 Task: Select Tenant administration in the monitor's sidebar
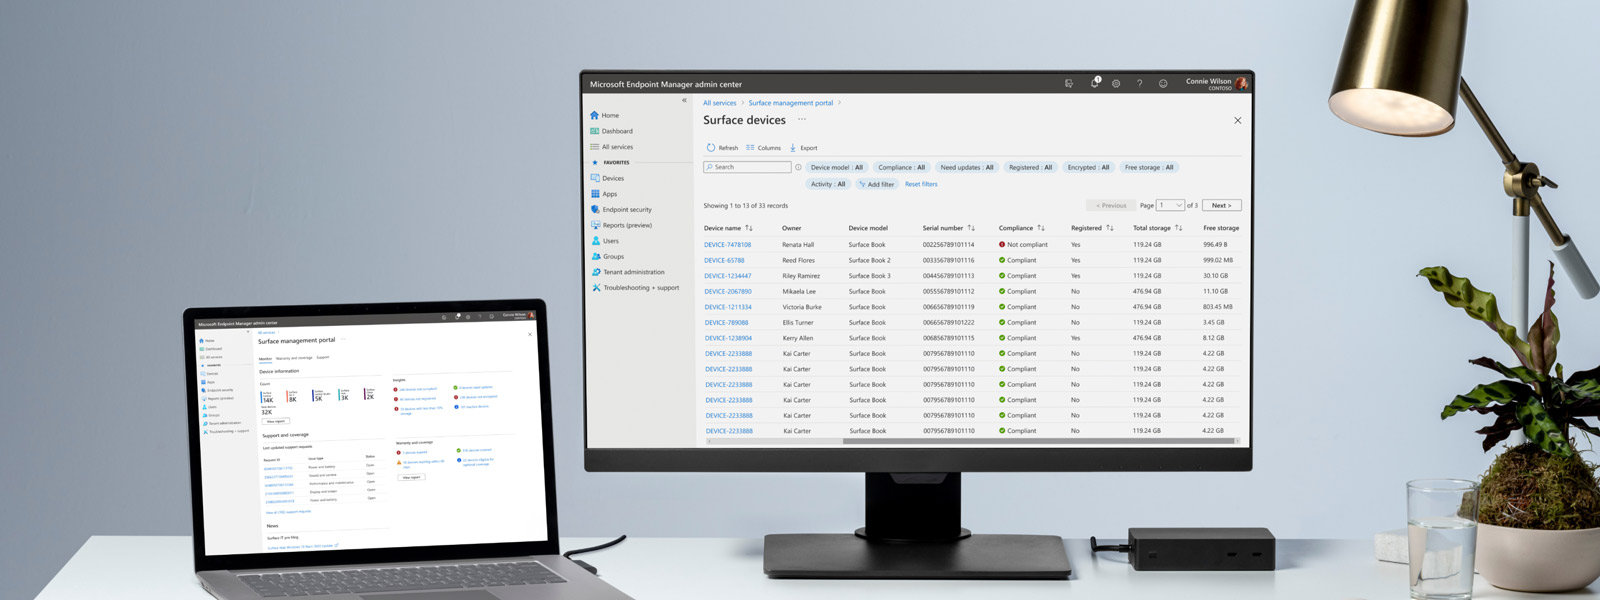(x=633, y=272)
